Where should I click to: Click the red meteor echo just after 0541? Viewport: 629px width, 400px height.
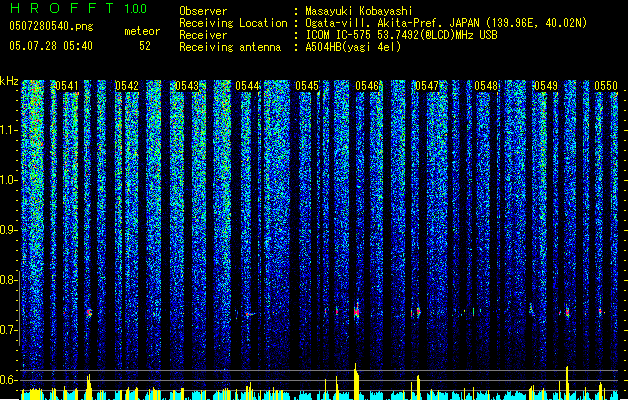tap(89, 312)
